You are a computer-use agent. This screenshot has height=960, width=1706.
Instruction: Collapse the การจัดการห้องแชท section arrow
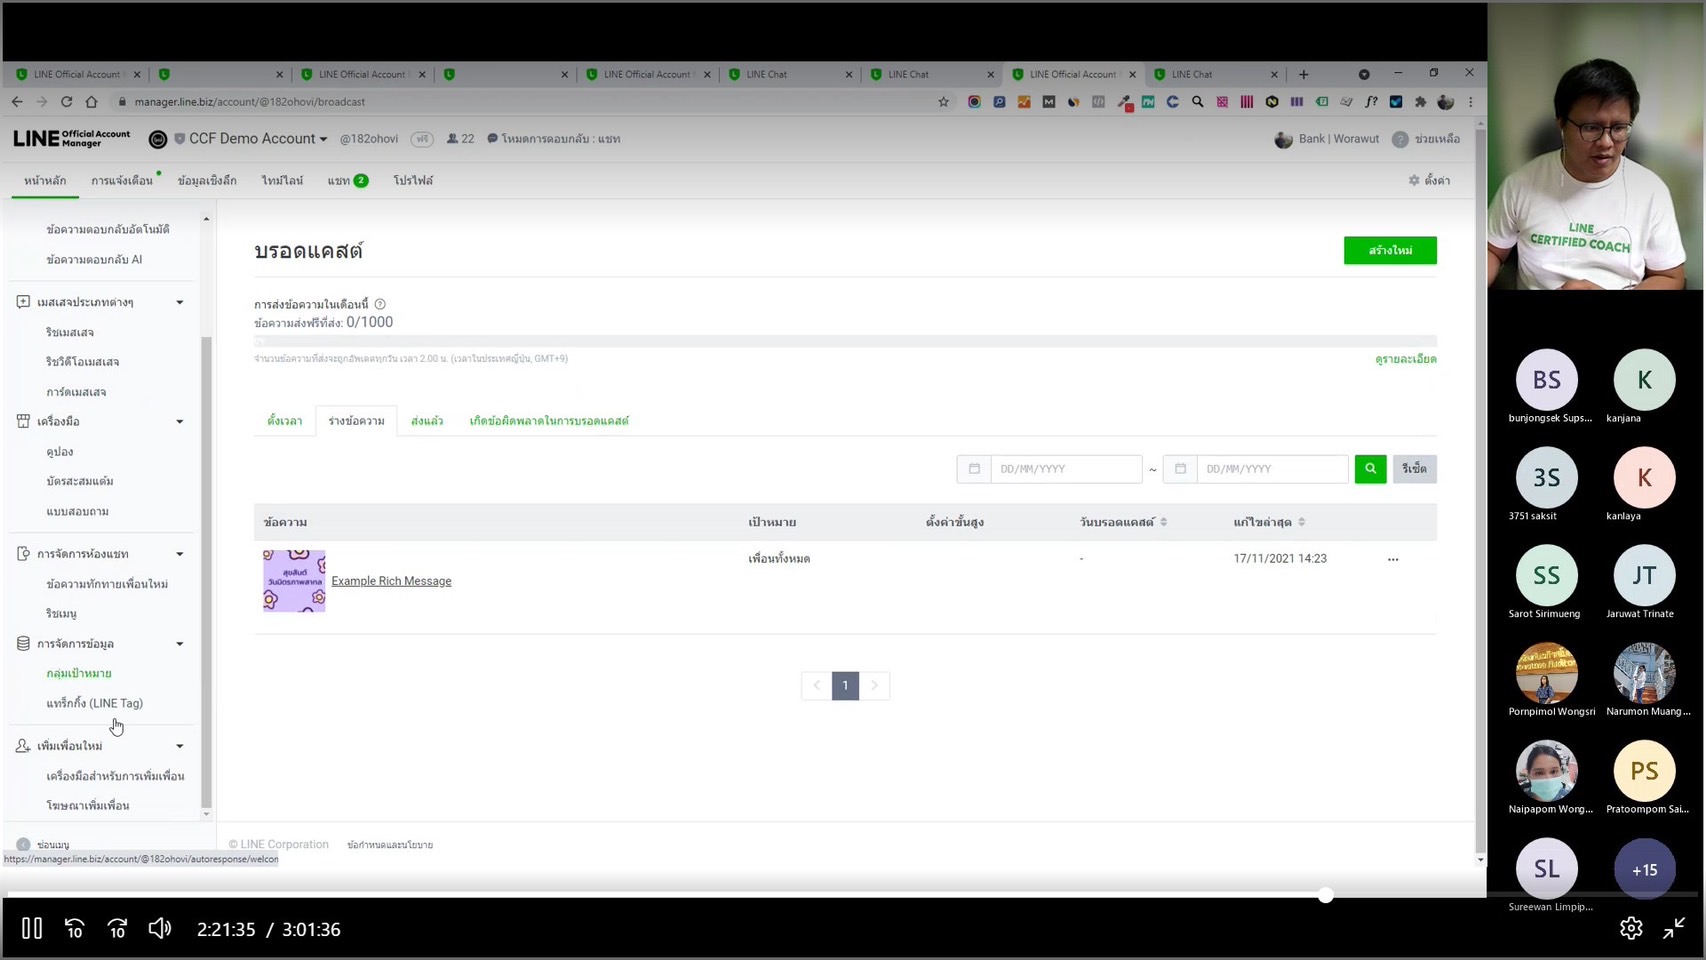pos(180,554)
